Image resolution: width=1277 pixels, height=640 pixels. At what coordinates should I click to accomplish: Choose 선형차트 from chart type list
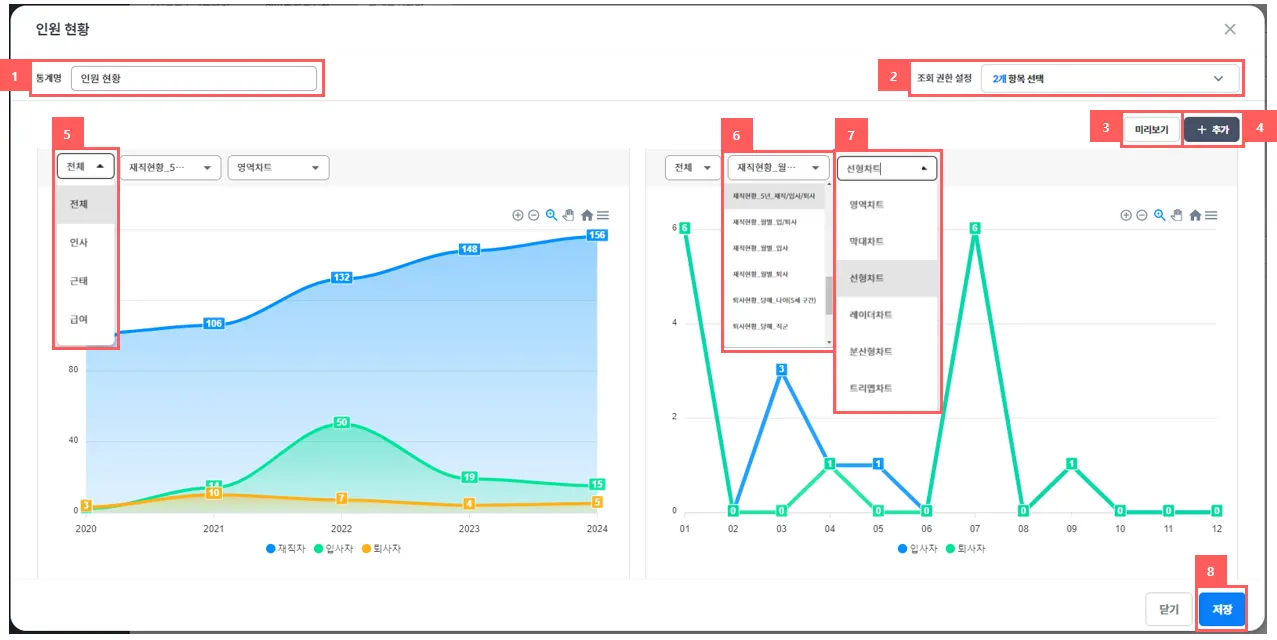click(x=887, y=278)
